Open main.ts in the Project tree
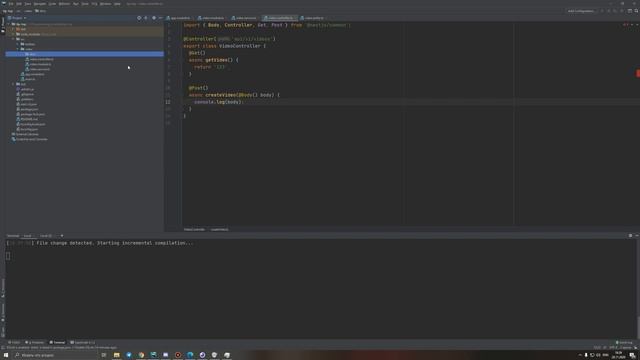Viewport: 640px width, 360px height. coord(28,79)
